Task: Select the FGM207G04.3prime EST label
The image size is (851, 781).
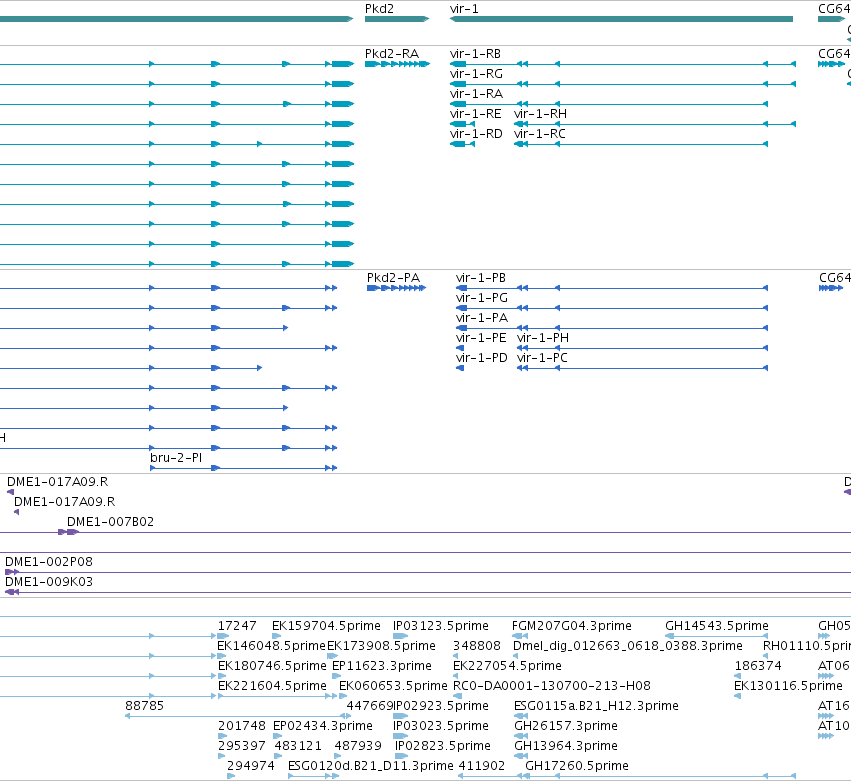Action: tap(571, 626)
